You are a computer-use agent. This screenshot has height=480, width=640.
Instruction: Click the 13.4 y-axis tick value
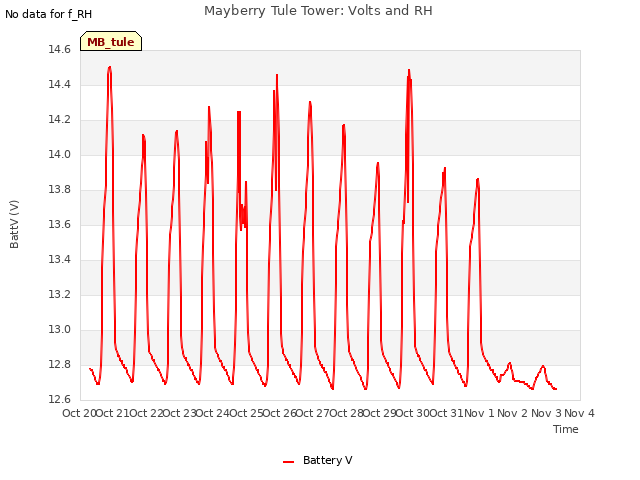coord(59,260)
